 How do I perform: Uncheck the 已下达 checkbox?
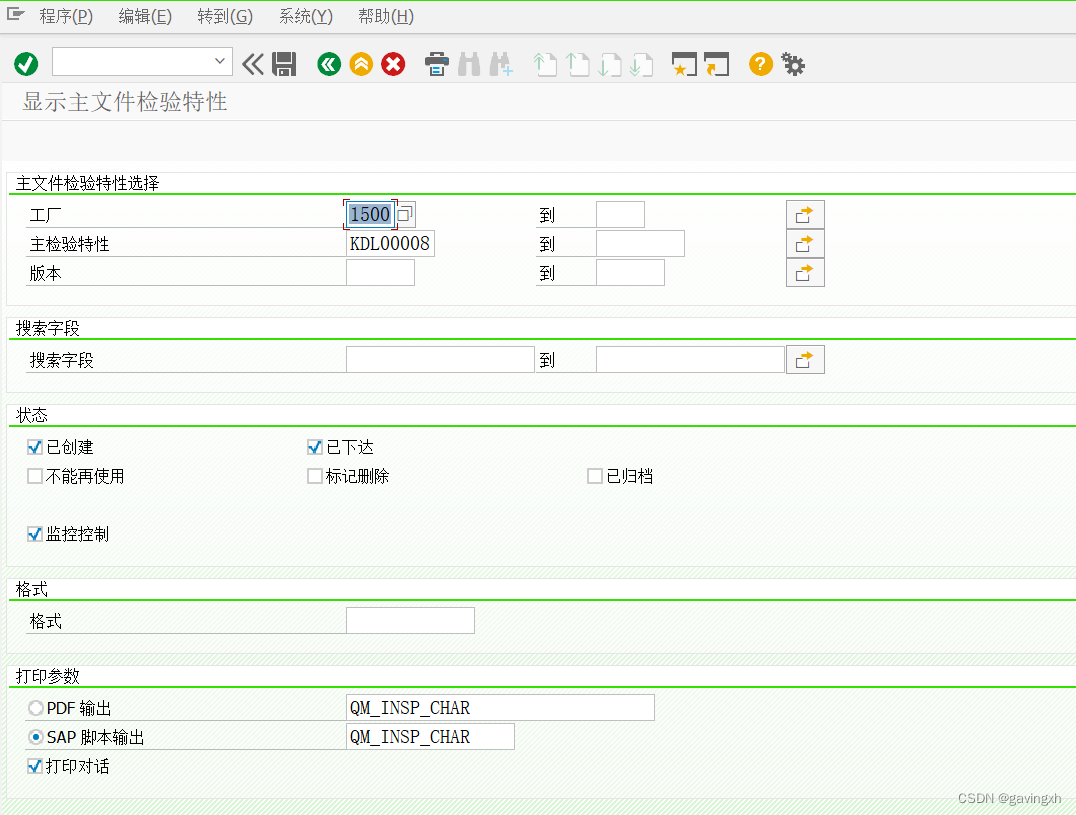(x=315, y=447)
